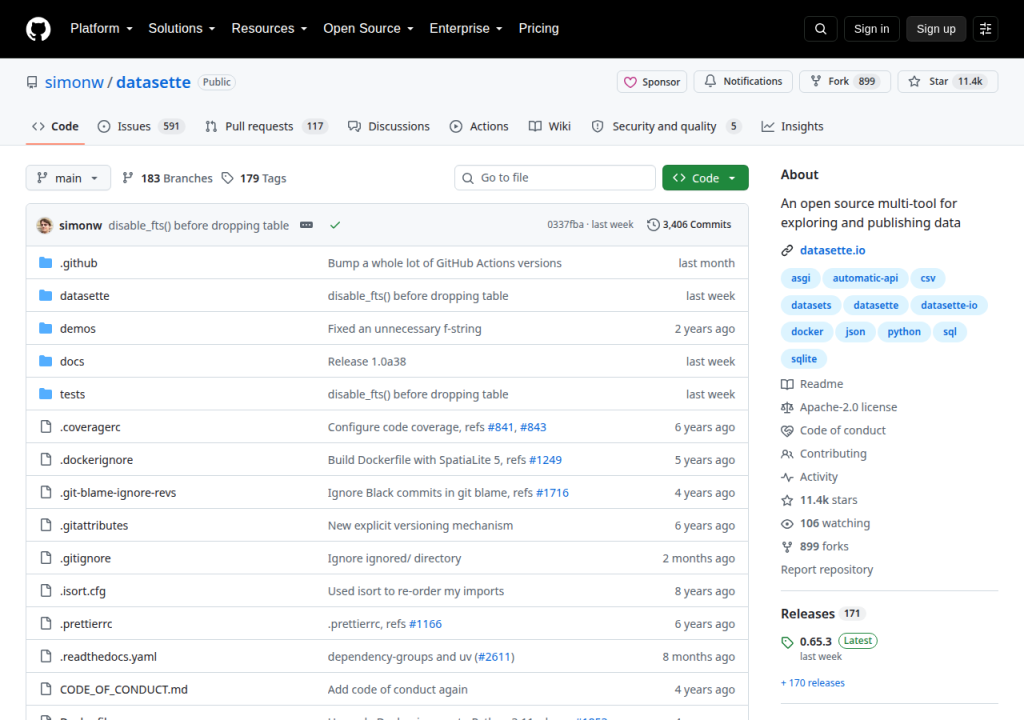
Task: Visit the datasette.io website link
Action: [x=833, y=250]
